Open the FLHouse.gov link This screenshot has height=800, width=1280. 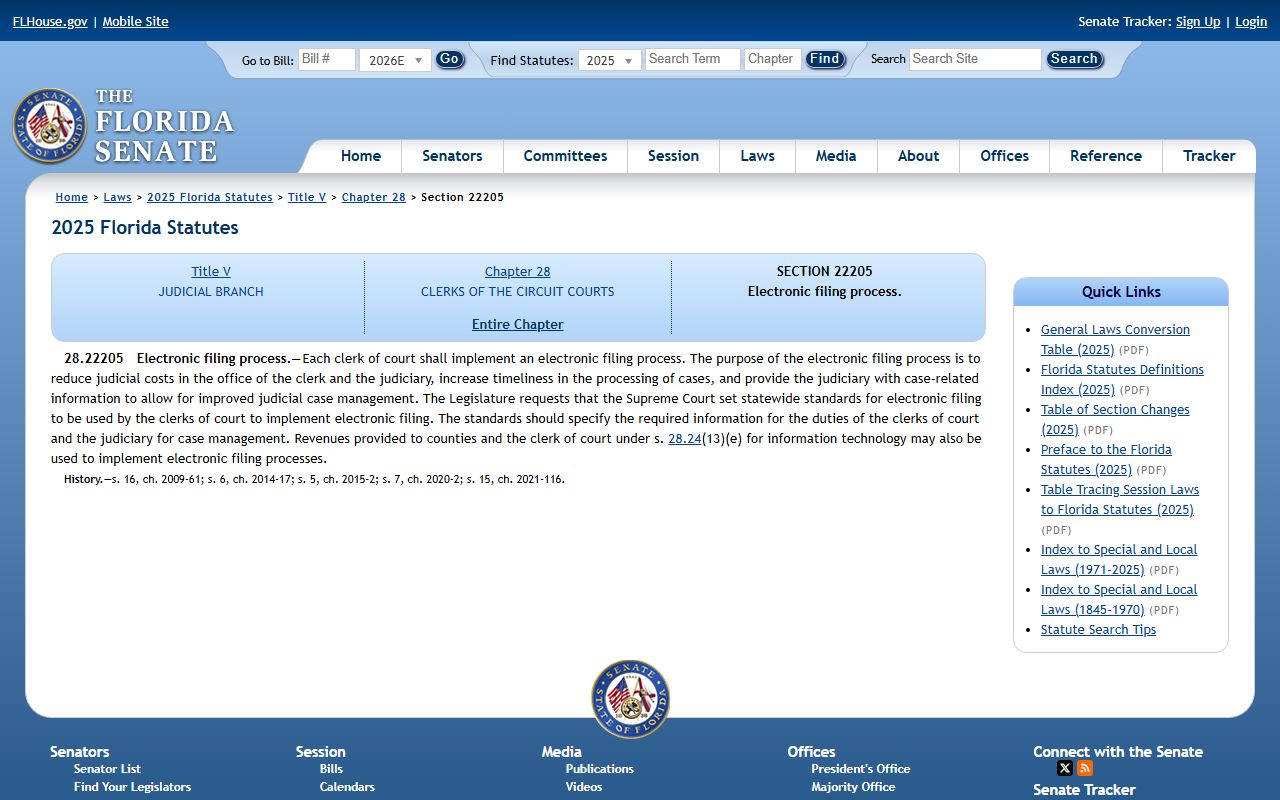50,21
